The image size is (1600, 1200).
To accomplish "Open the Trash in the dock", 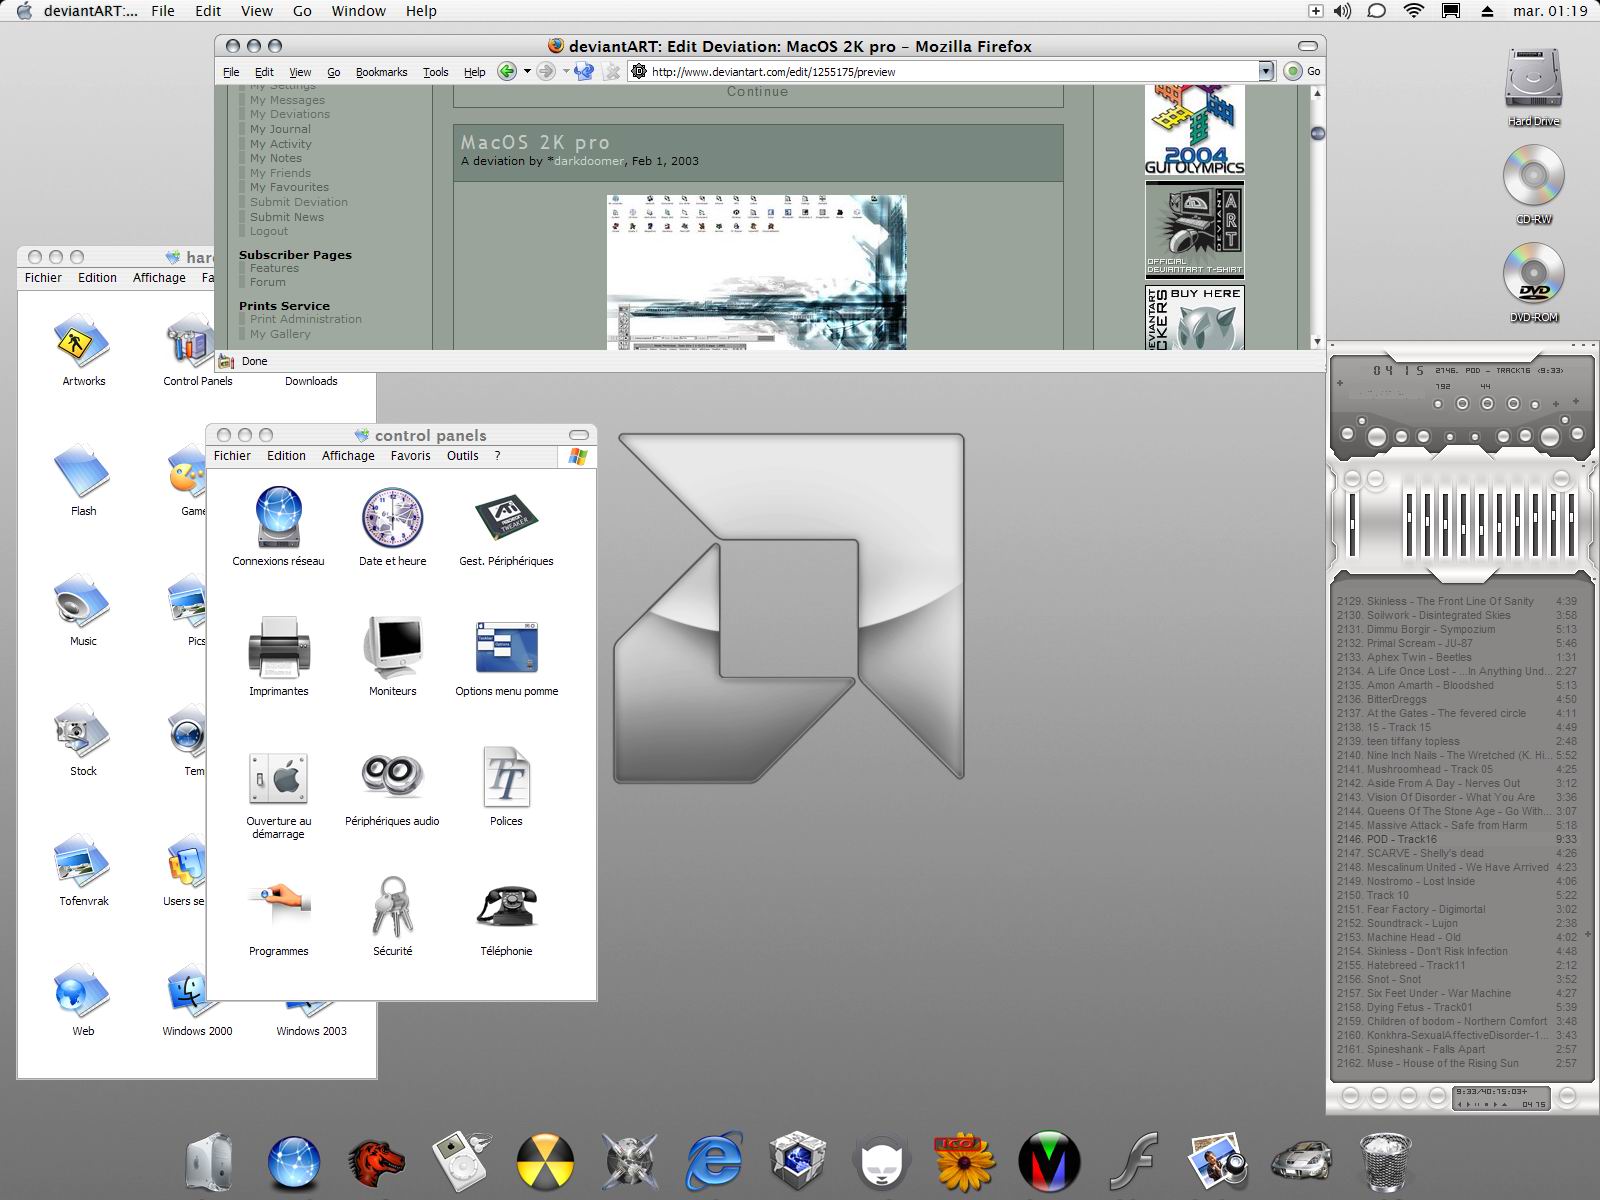I will (1385, 1160).
